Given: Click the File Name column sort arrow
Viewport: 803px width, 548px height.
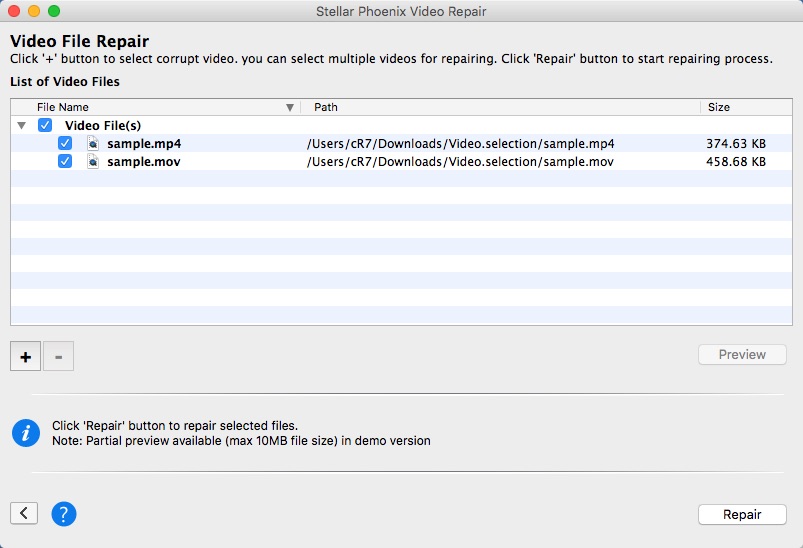Looking at the screenshot, I should pos(290,108).
